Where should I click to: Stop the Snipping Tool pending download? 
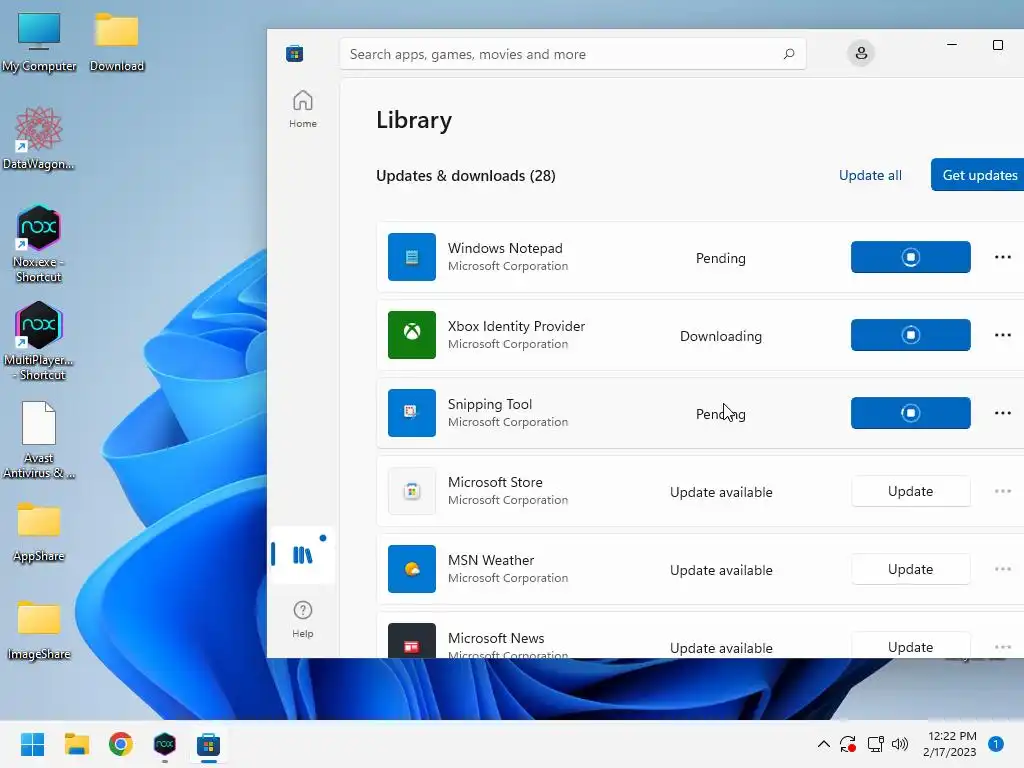[x=910, y=413]
